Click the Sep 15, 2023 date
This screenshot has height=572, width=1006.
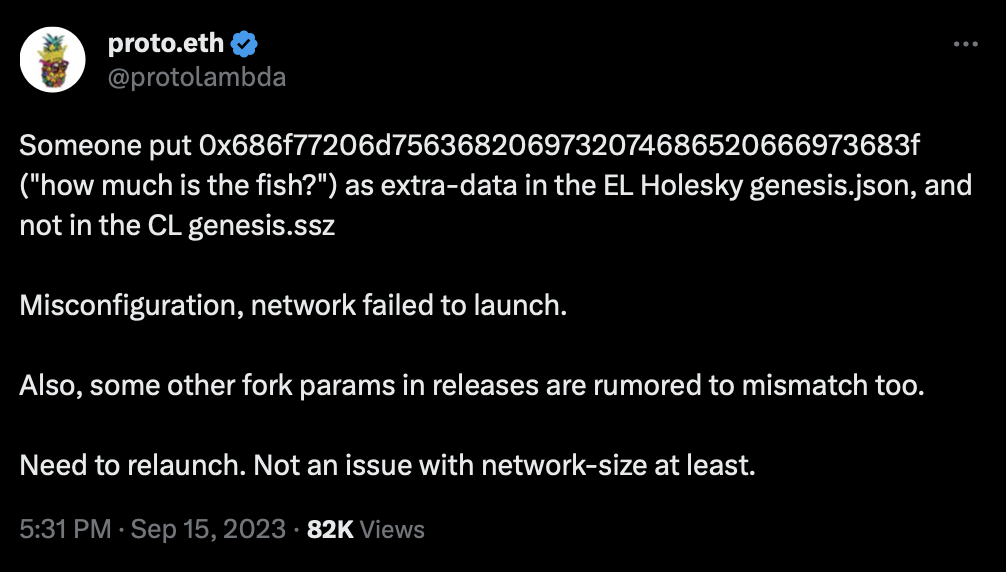[x=208, y=530]
